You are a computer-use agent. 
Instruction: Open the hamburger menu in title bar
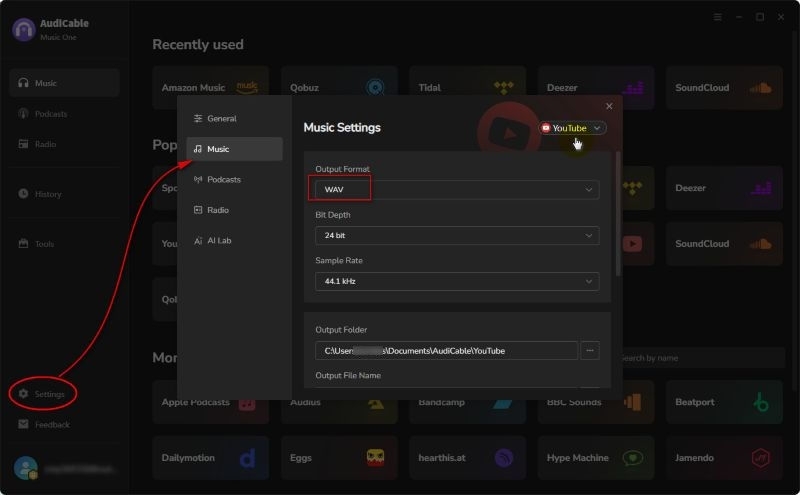coord(717,17)
